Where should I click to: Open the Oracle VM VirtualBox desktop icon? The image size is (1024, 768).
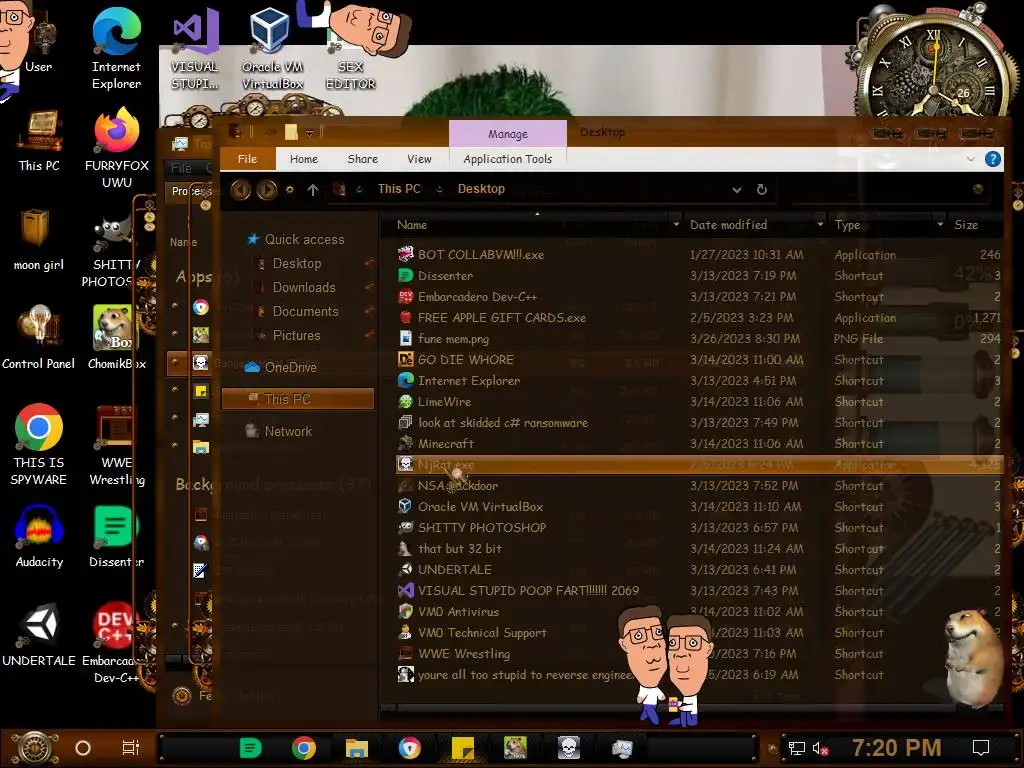(272, 49)
